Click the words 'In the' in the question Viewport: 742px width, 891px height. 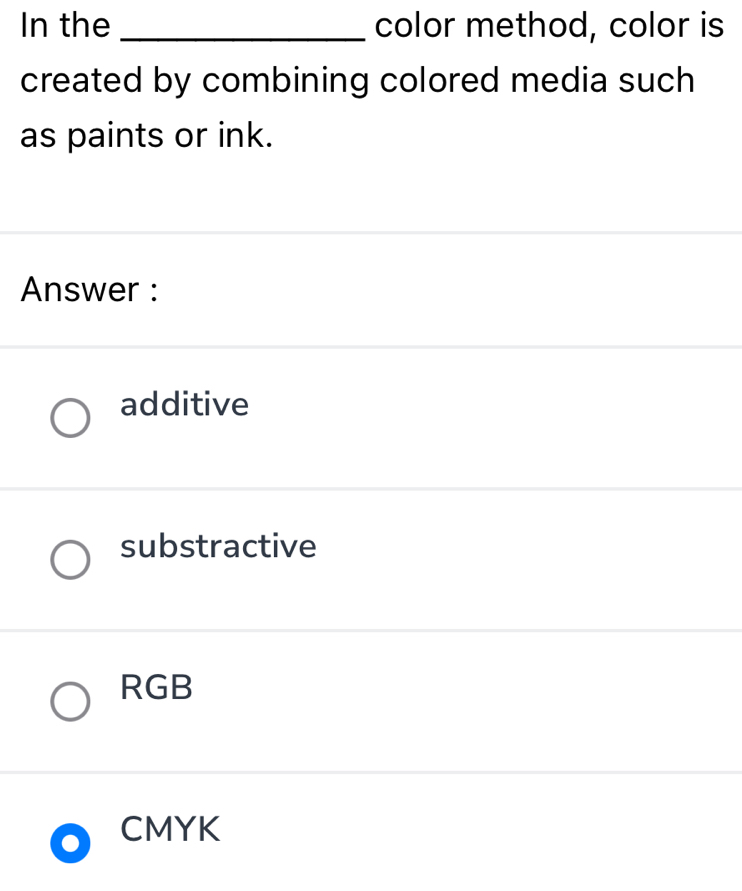pyautogui.click(x=65, y=26)
